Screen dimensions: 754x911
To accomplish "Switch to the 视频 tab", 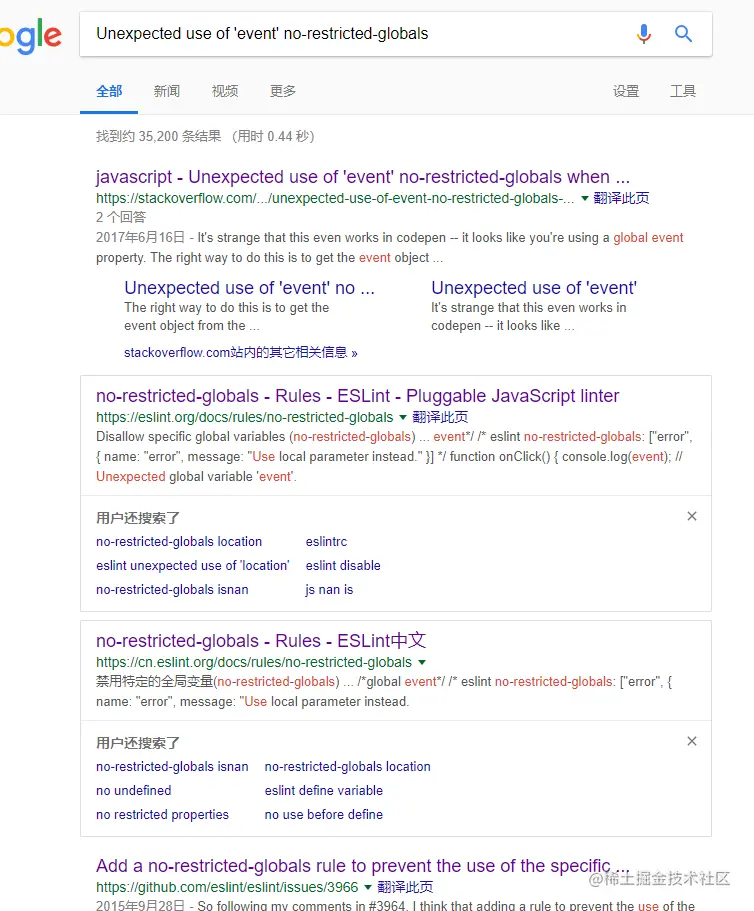I will tap(225, 91).
